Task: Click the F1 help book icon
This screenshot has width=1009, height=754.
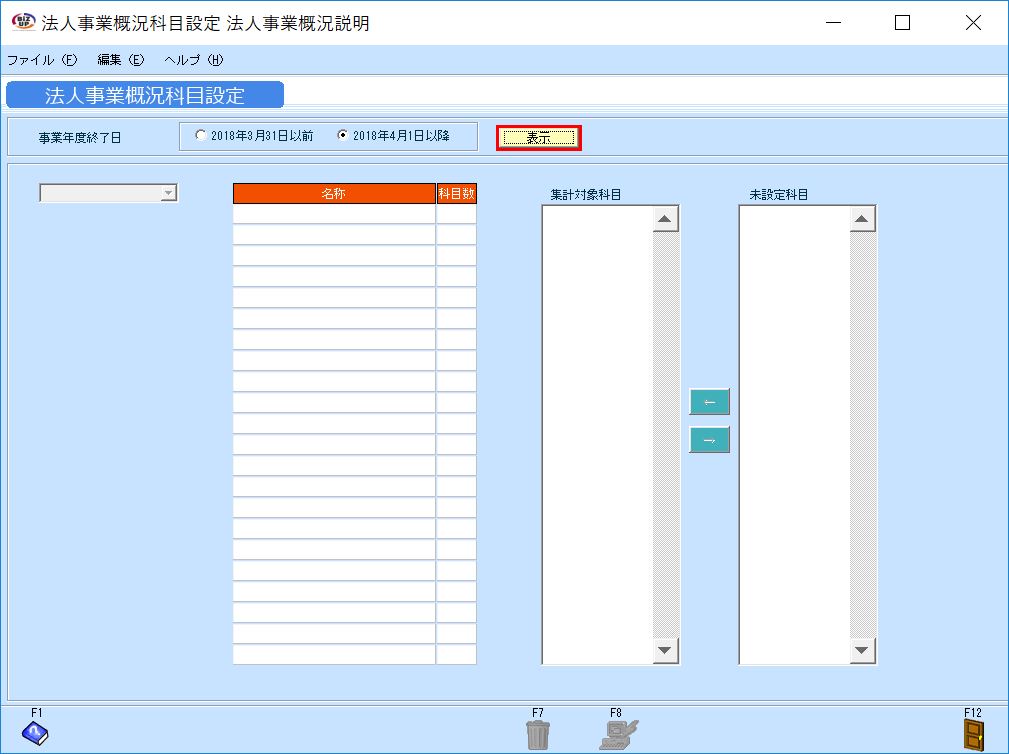Action: [35, 735]
